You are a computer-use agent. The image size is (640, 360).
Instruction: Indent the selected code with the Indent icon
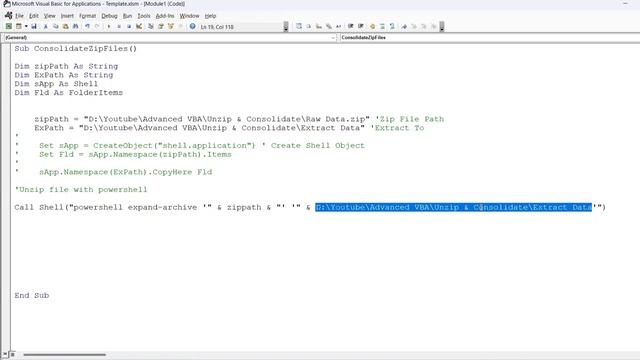351,27
